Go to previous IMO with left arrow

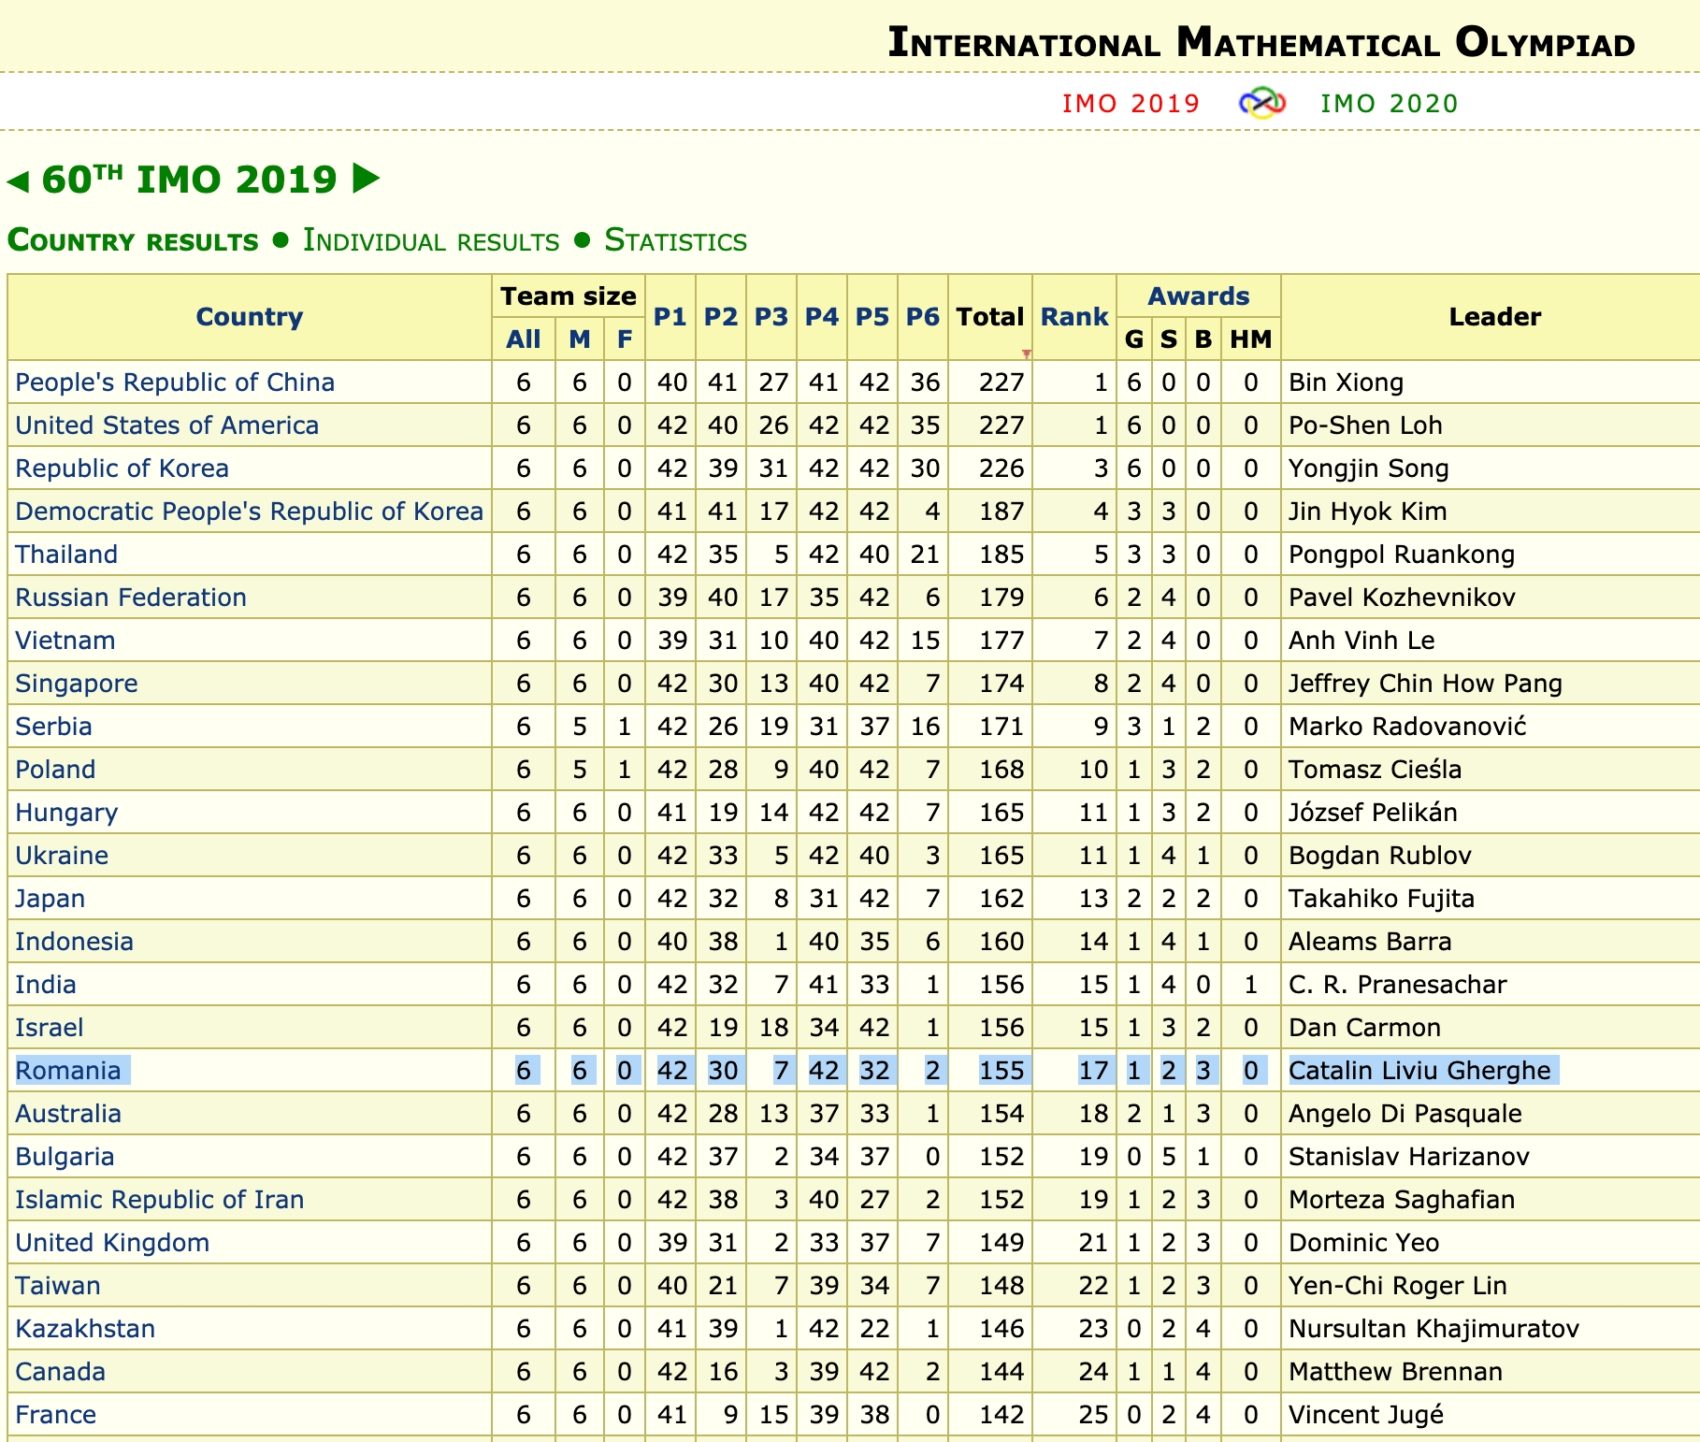point(18,181)
